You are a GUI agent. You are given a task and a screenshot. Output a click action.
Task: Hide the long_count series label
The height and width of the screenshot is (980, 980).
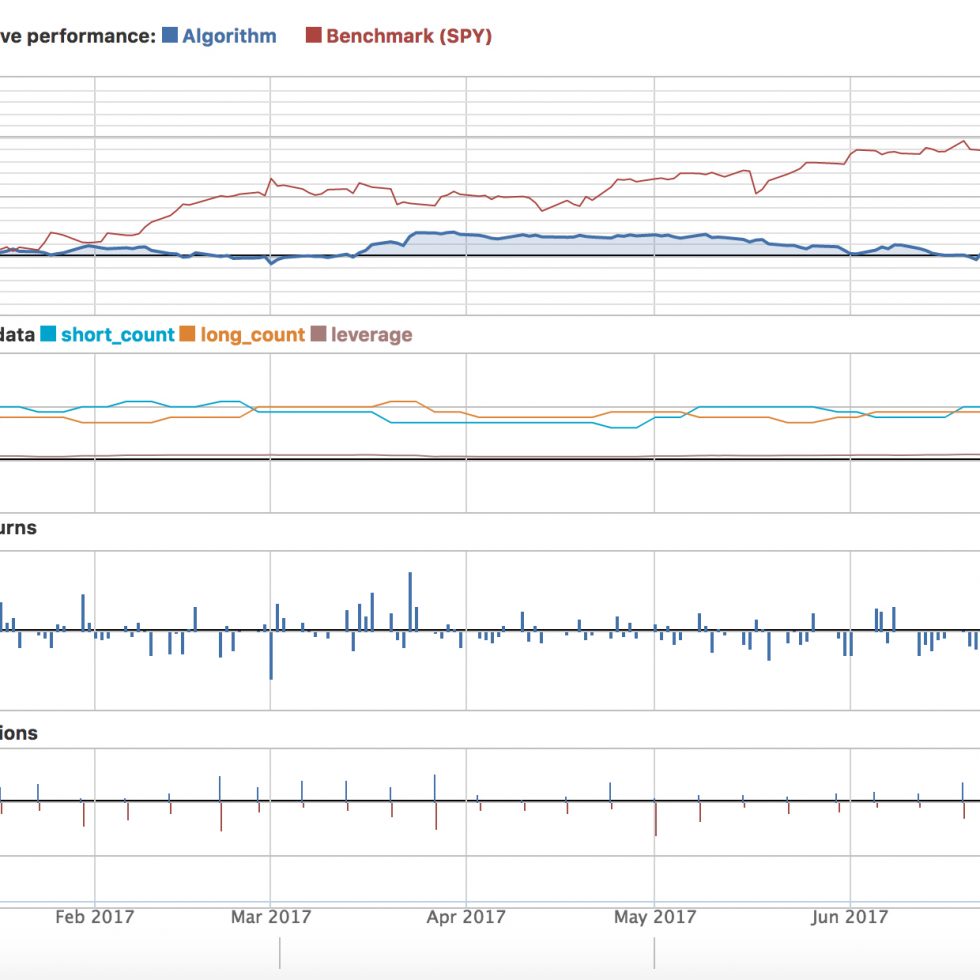click(x=252, y=335)
